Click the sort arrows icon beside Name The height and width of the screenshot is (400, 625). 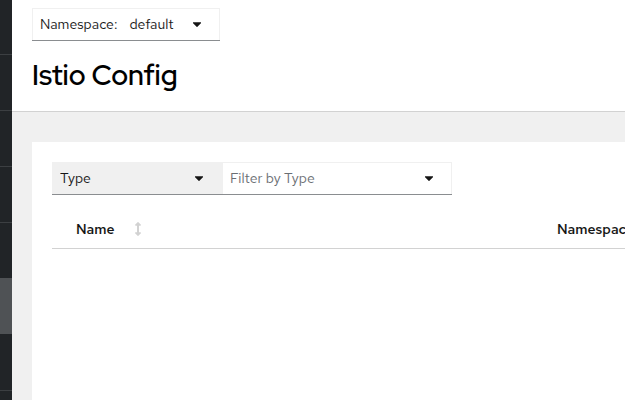point(138,229)
